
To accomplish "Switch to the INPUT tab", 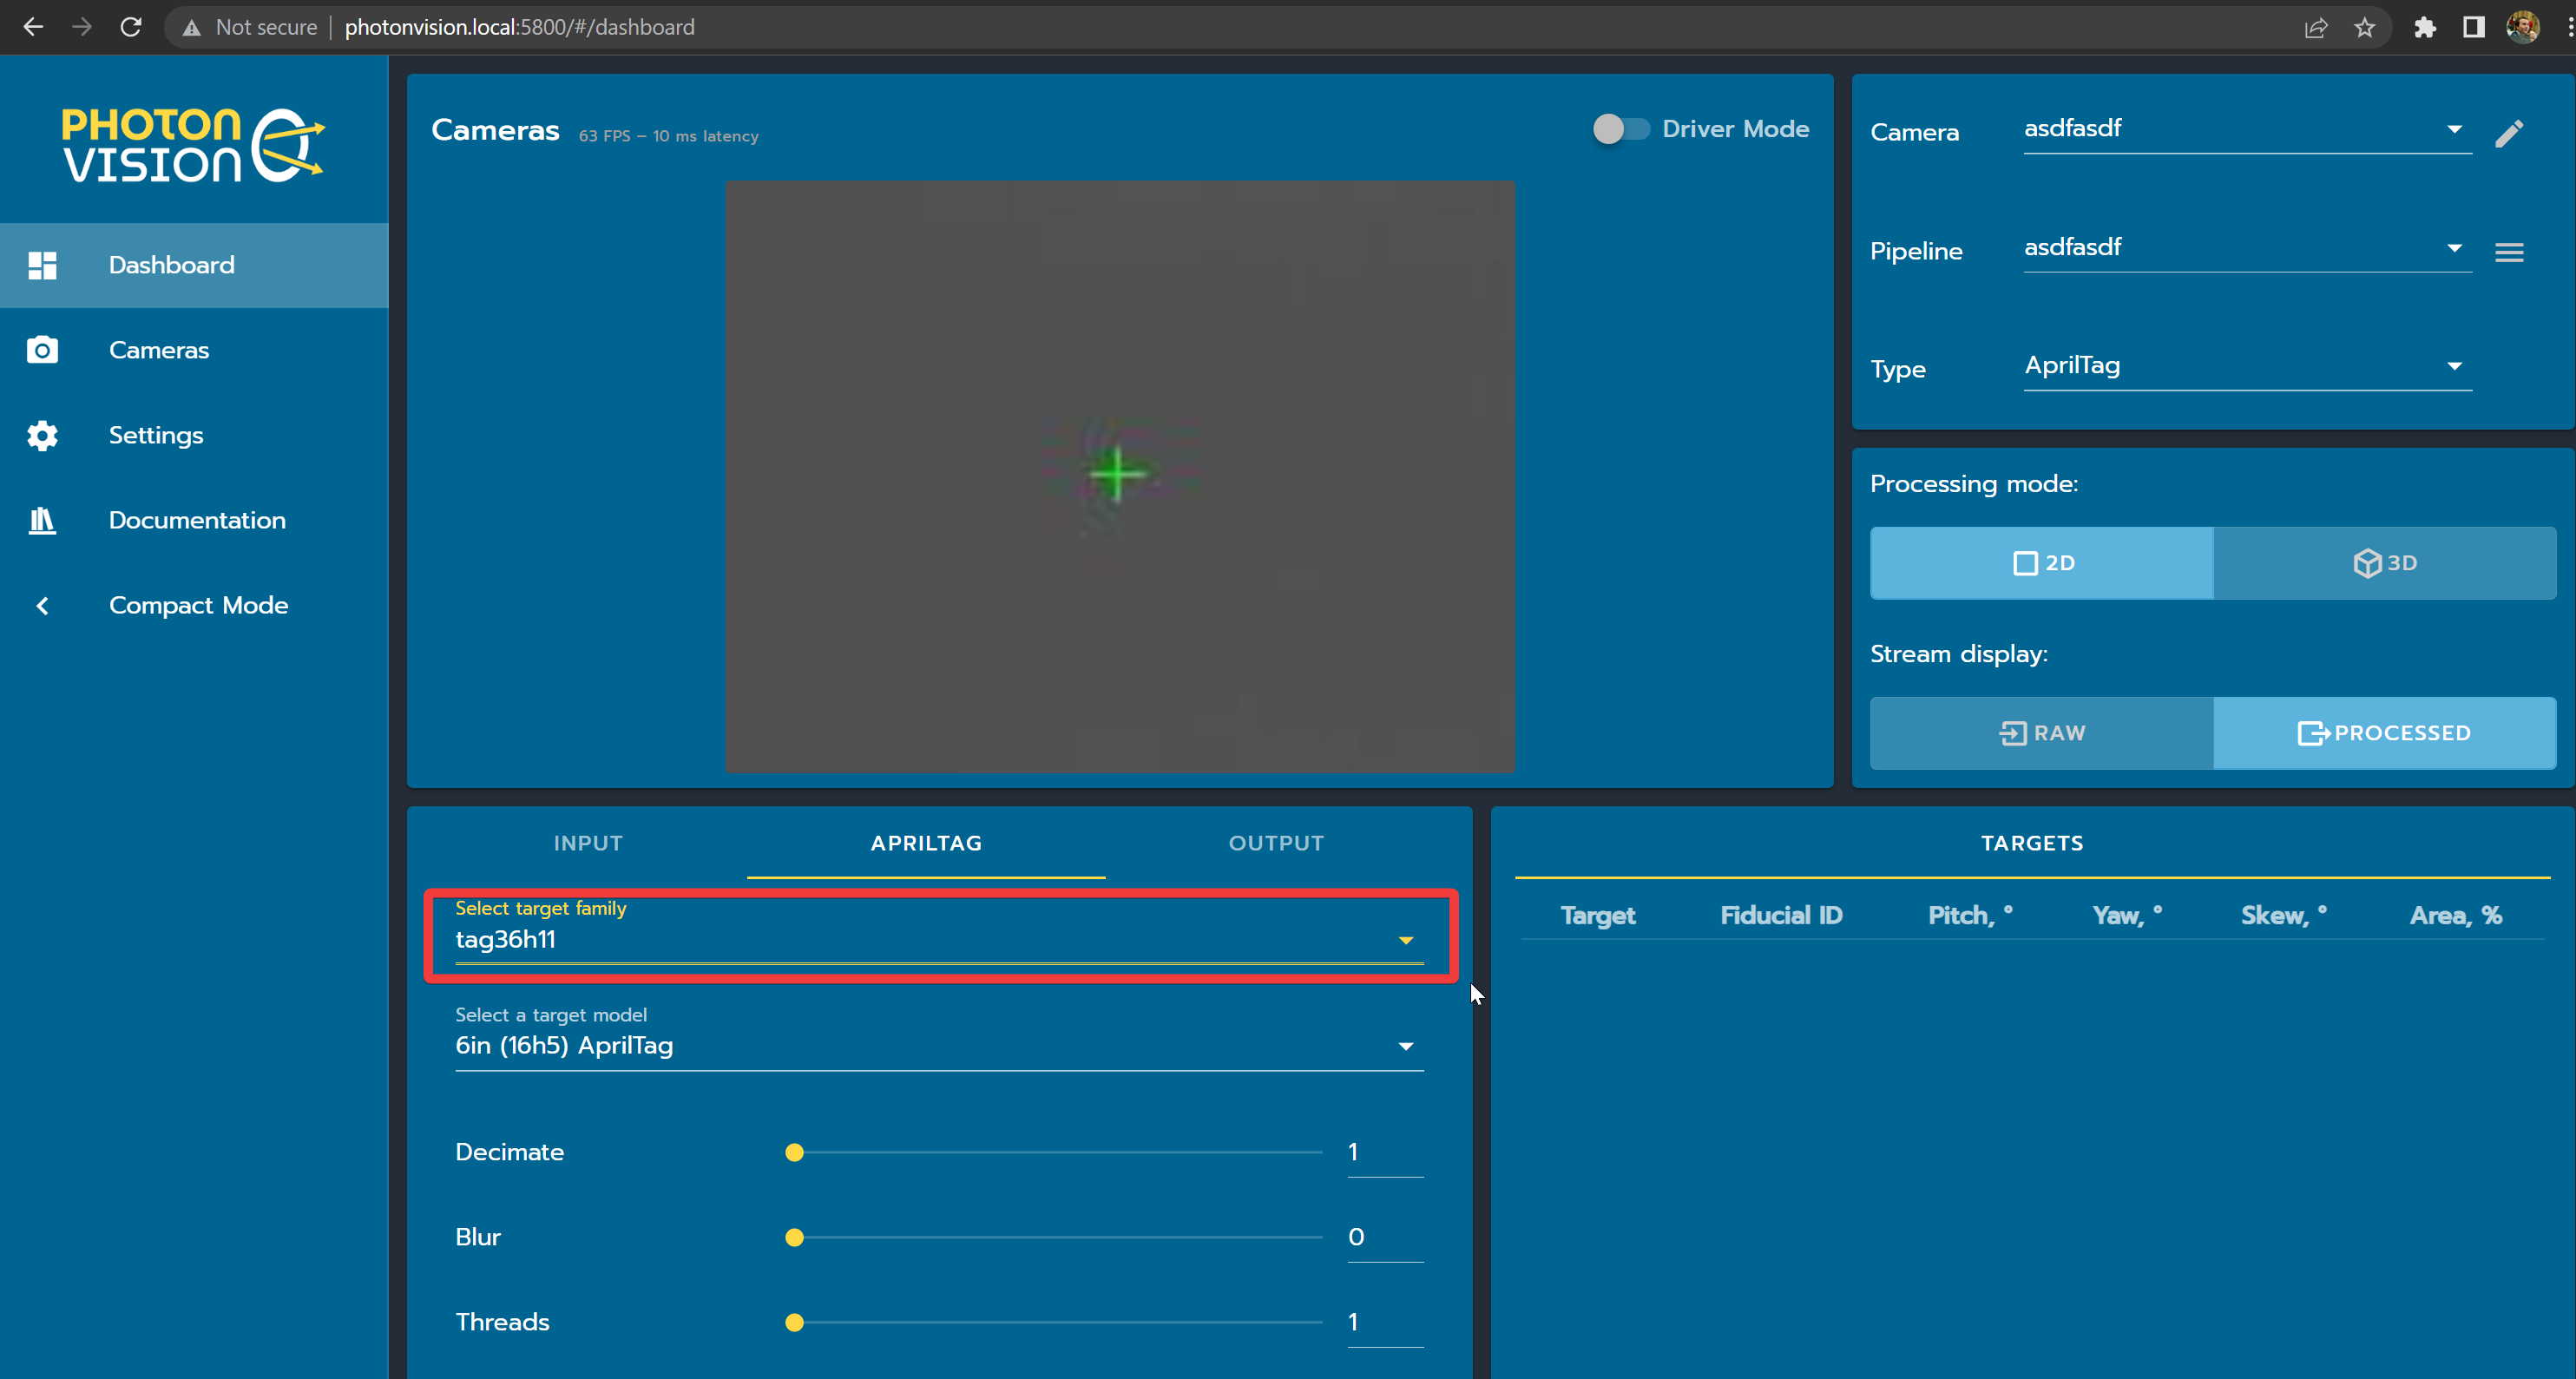I will tap(587, 843).
